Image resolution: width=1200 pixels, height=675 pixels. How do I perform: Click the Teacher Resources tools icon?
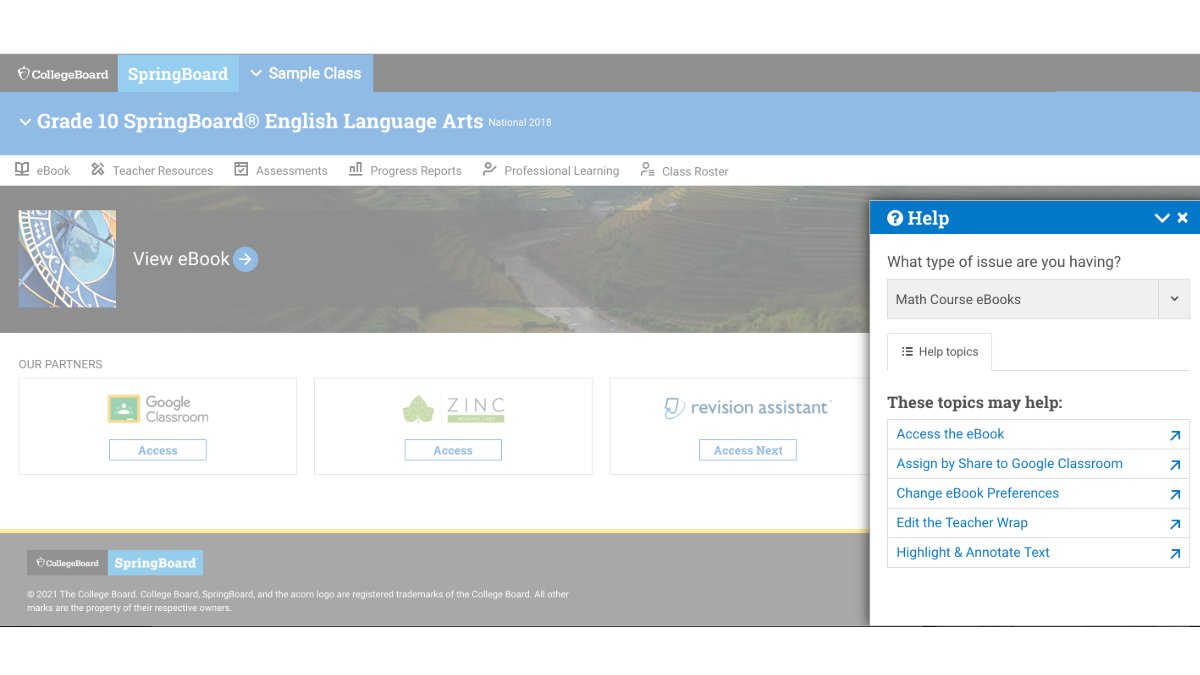point(97,169)
